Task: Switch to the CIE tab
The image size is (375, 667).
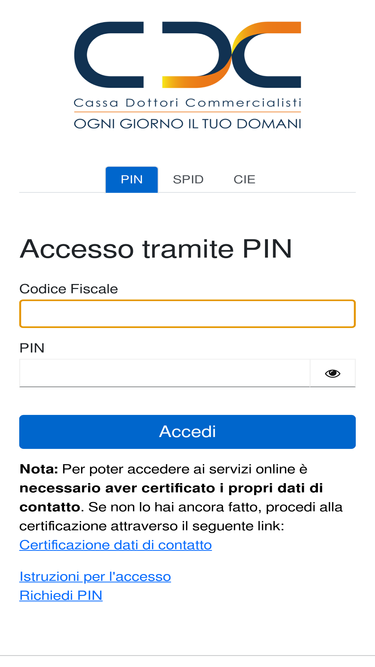Action: point(244,180)
